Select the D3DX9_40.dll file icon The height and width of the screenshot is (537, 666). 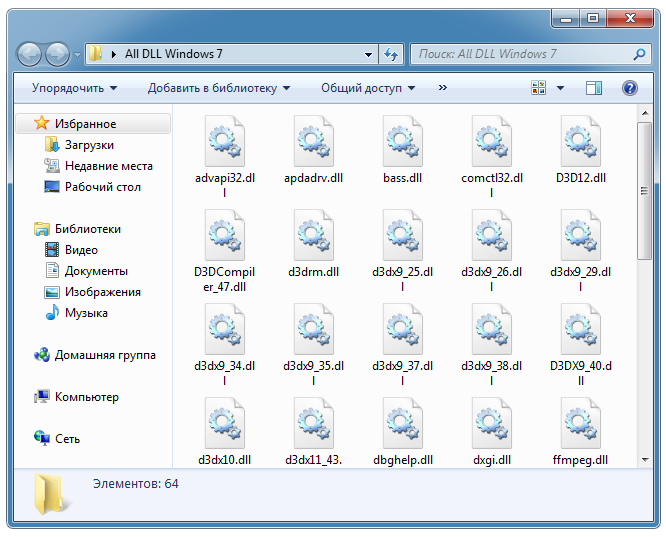581,329
